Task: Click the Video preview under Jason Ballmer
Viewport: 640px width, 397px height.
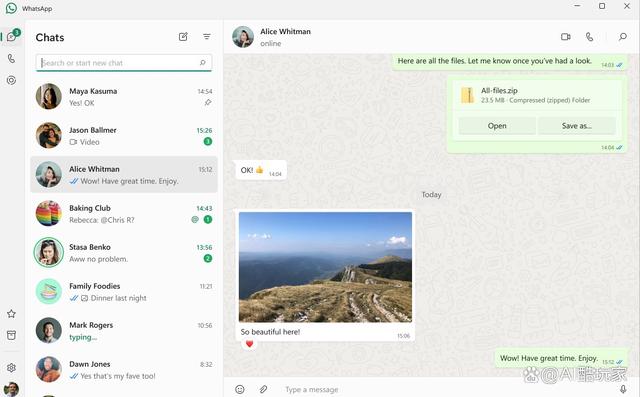Action: 84,142
